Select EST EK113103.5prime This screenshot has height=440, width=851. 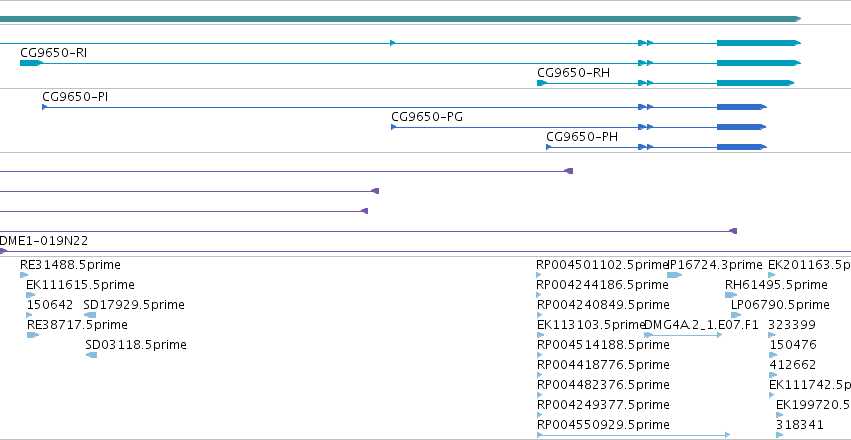[x=590, y=325]
